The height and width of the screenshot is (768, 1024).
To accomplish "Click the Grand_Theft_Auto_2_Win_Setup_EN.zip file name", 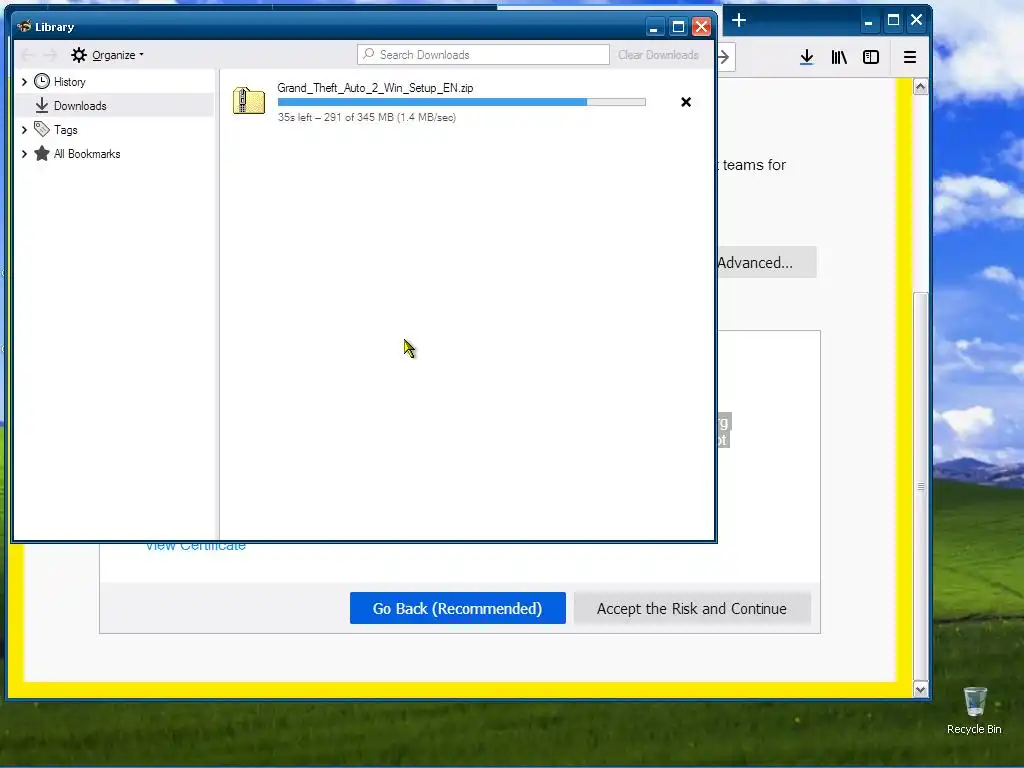I will point(375,88).
